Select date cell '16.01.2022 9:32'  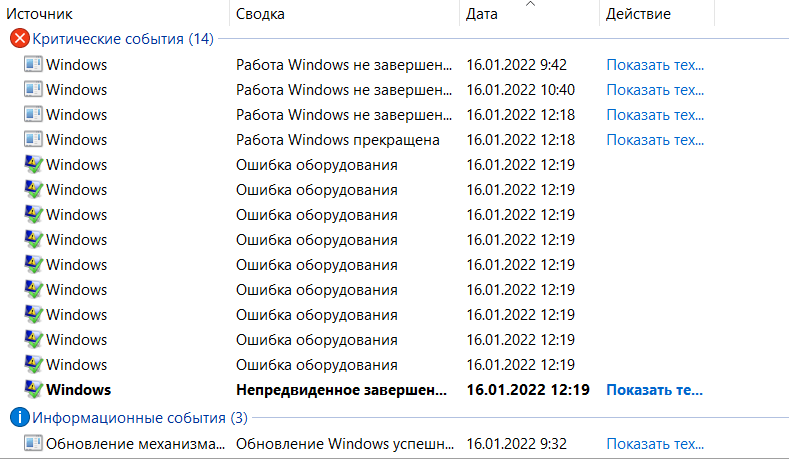(x=516, y=444)
